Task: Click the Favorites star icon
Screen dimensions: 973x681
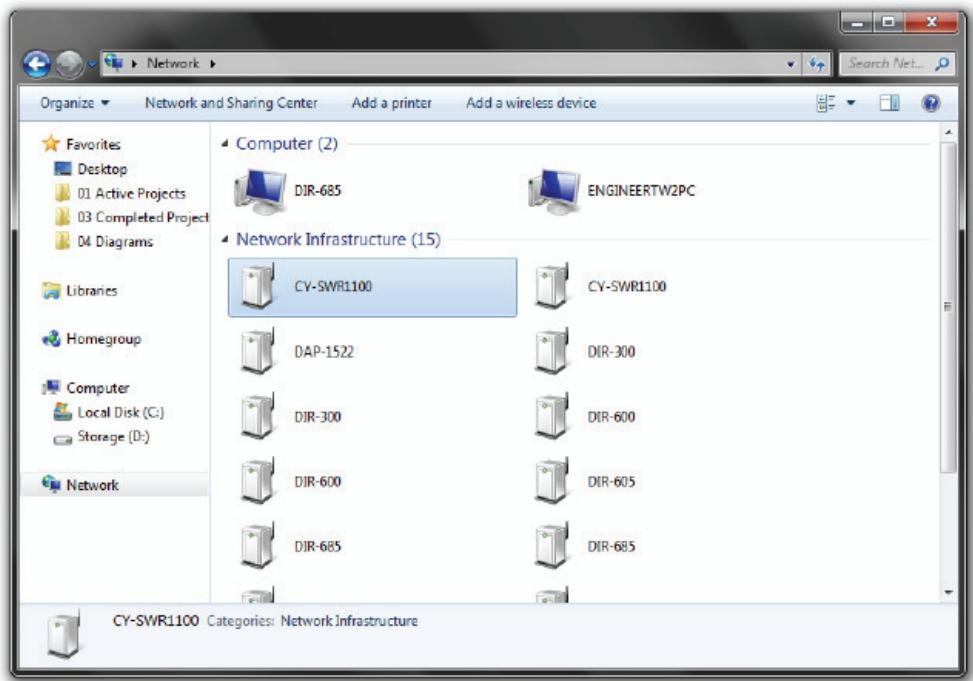Action: point(51,143)
